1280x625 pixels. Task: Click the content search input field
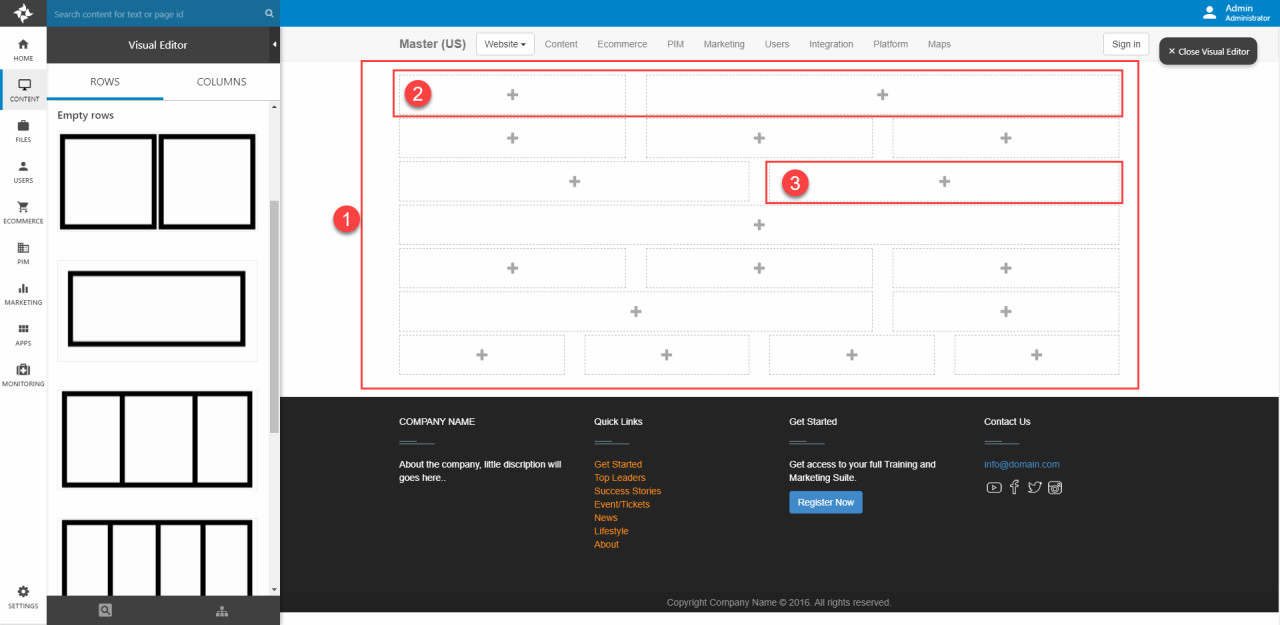pyautogui.click(x=157, y=14)
